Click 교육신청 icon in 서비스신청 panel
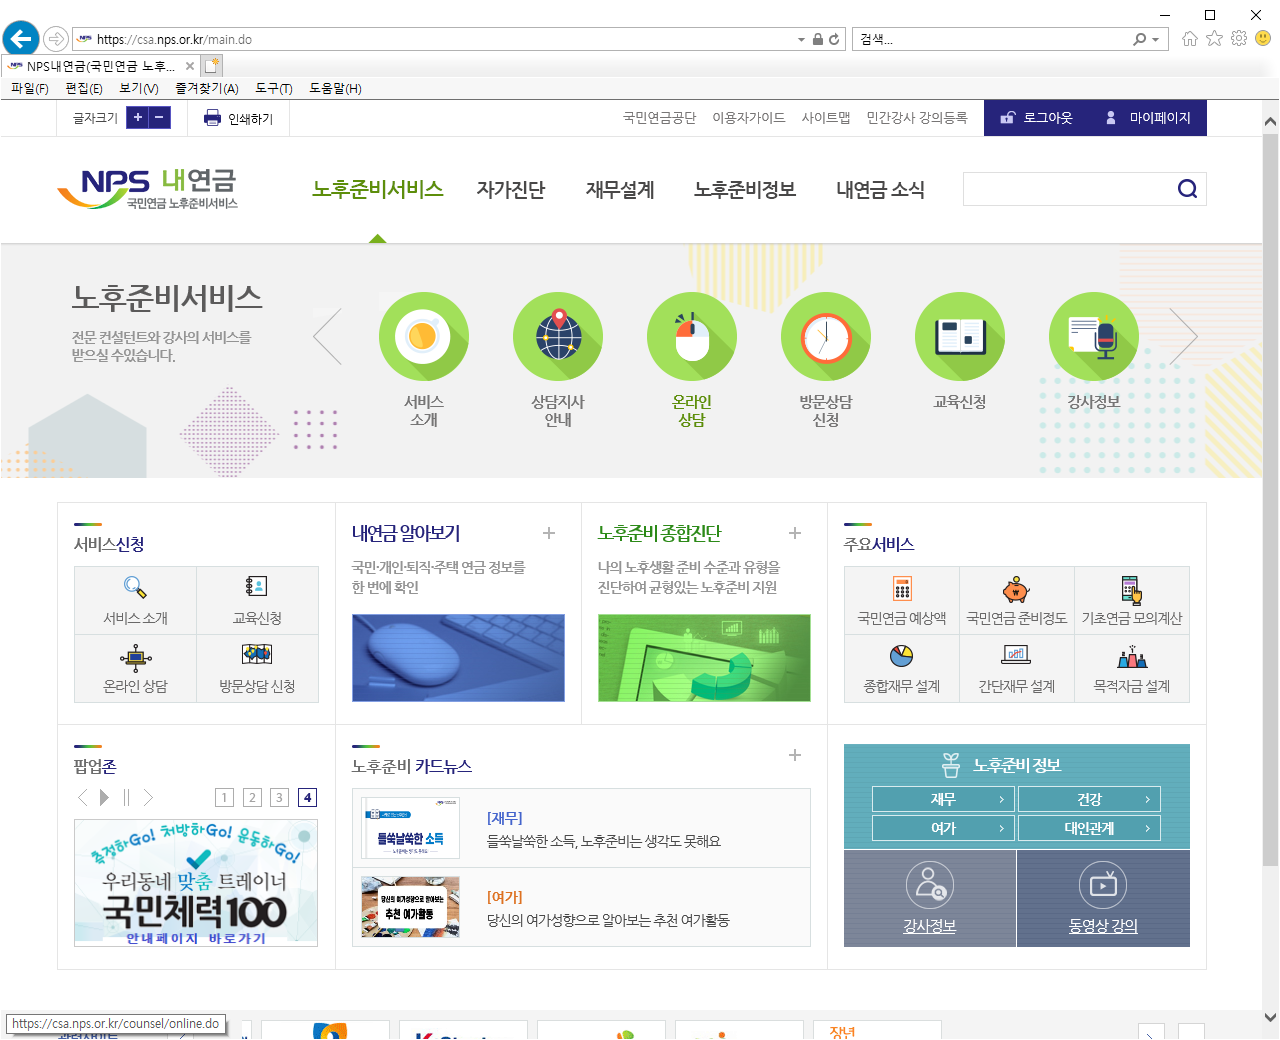Image resolution: width=1280 pixels, height=1040 pixels. (257, 587)
